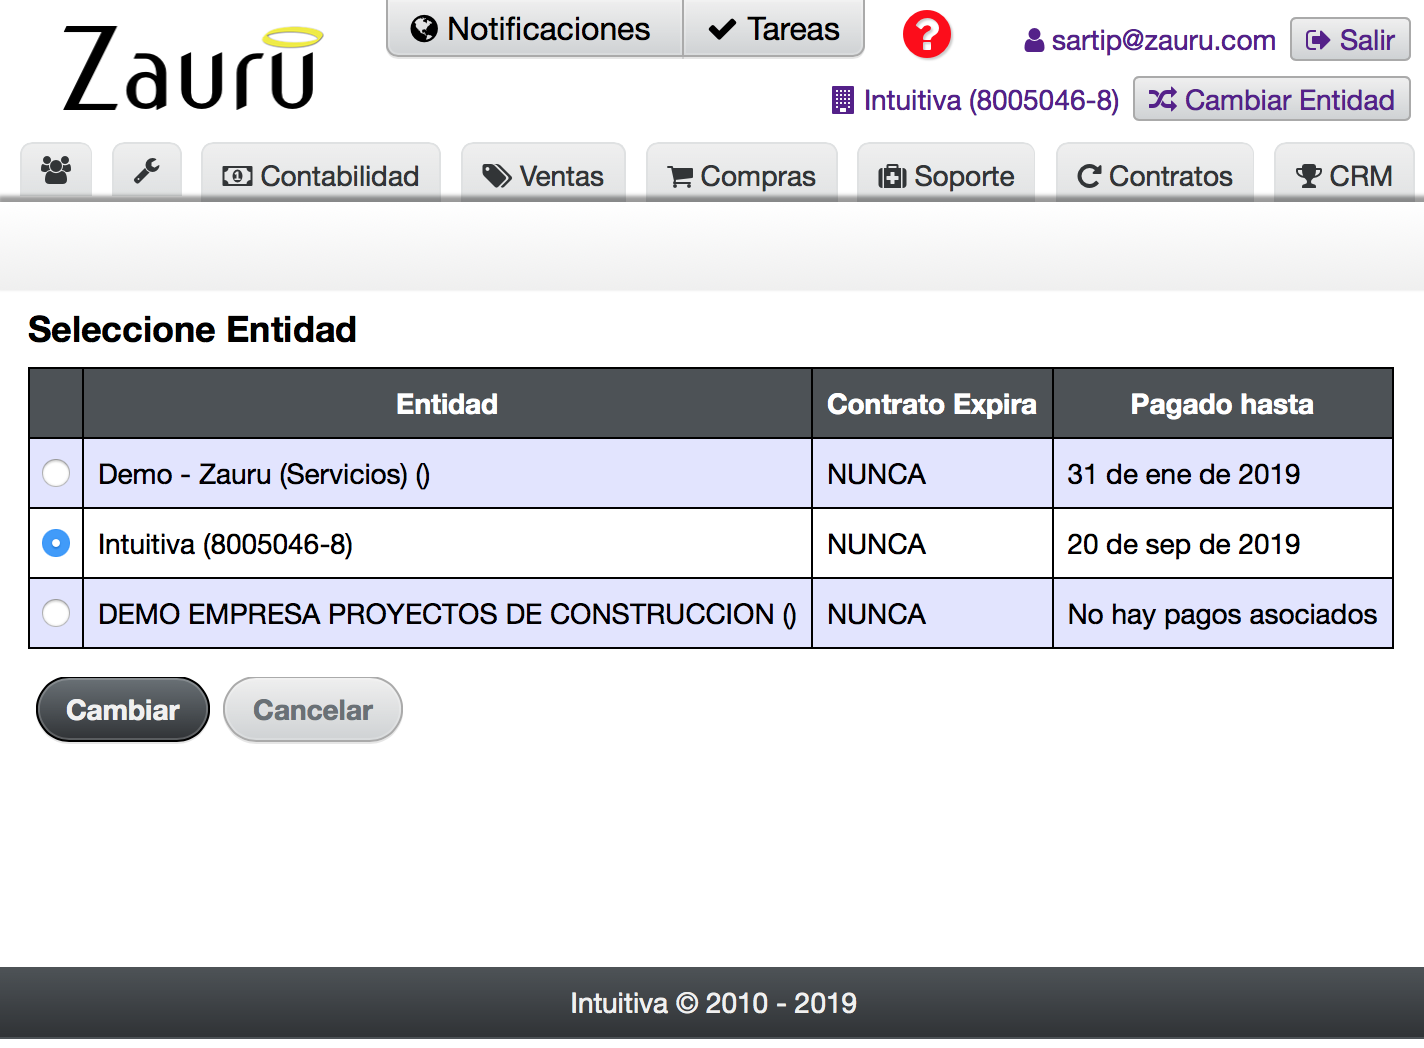1424x1048 pixels.
Task: Select the Intuitiva (8005046-8) radio button
Action: click(56, 543)
